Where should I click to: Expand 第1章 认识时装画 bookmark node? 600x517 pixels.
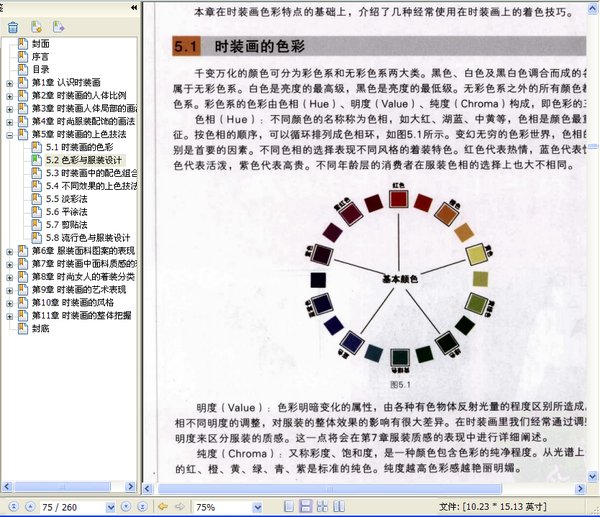coord(10,83)
